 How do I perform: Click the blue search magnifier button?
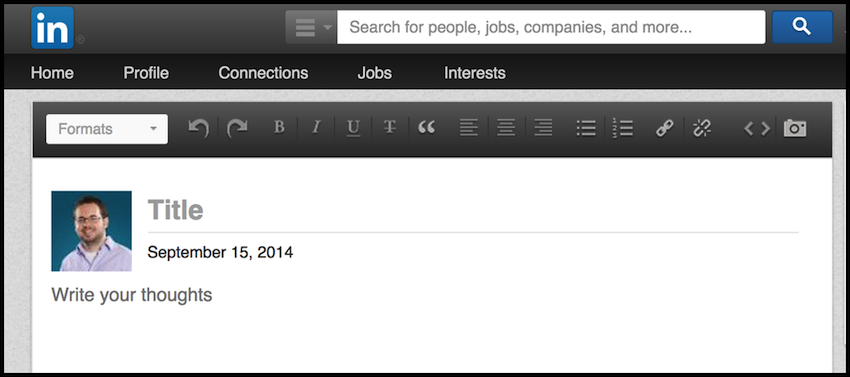(x=802, y=27)
